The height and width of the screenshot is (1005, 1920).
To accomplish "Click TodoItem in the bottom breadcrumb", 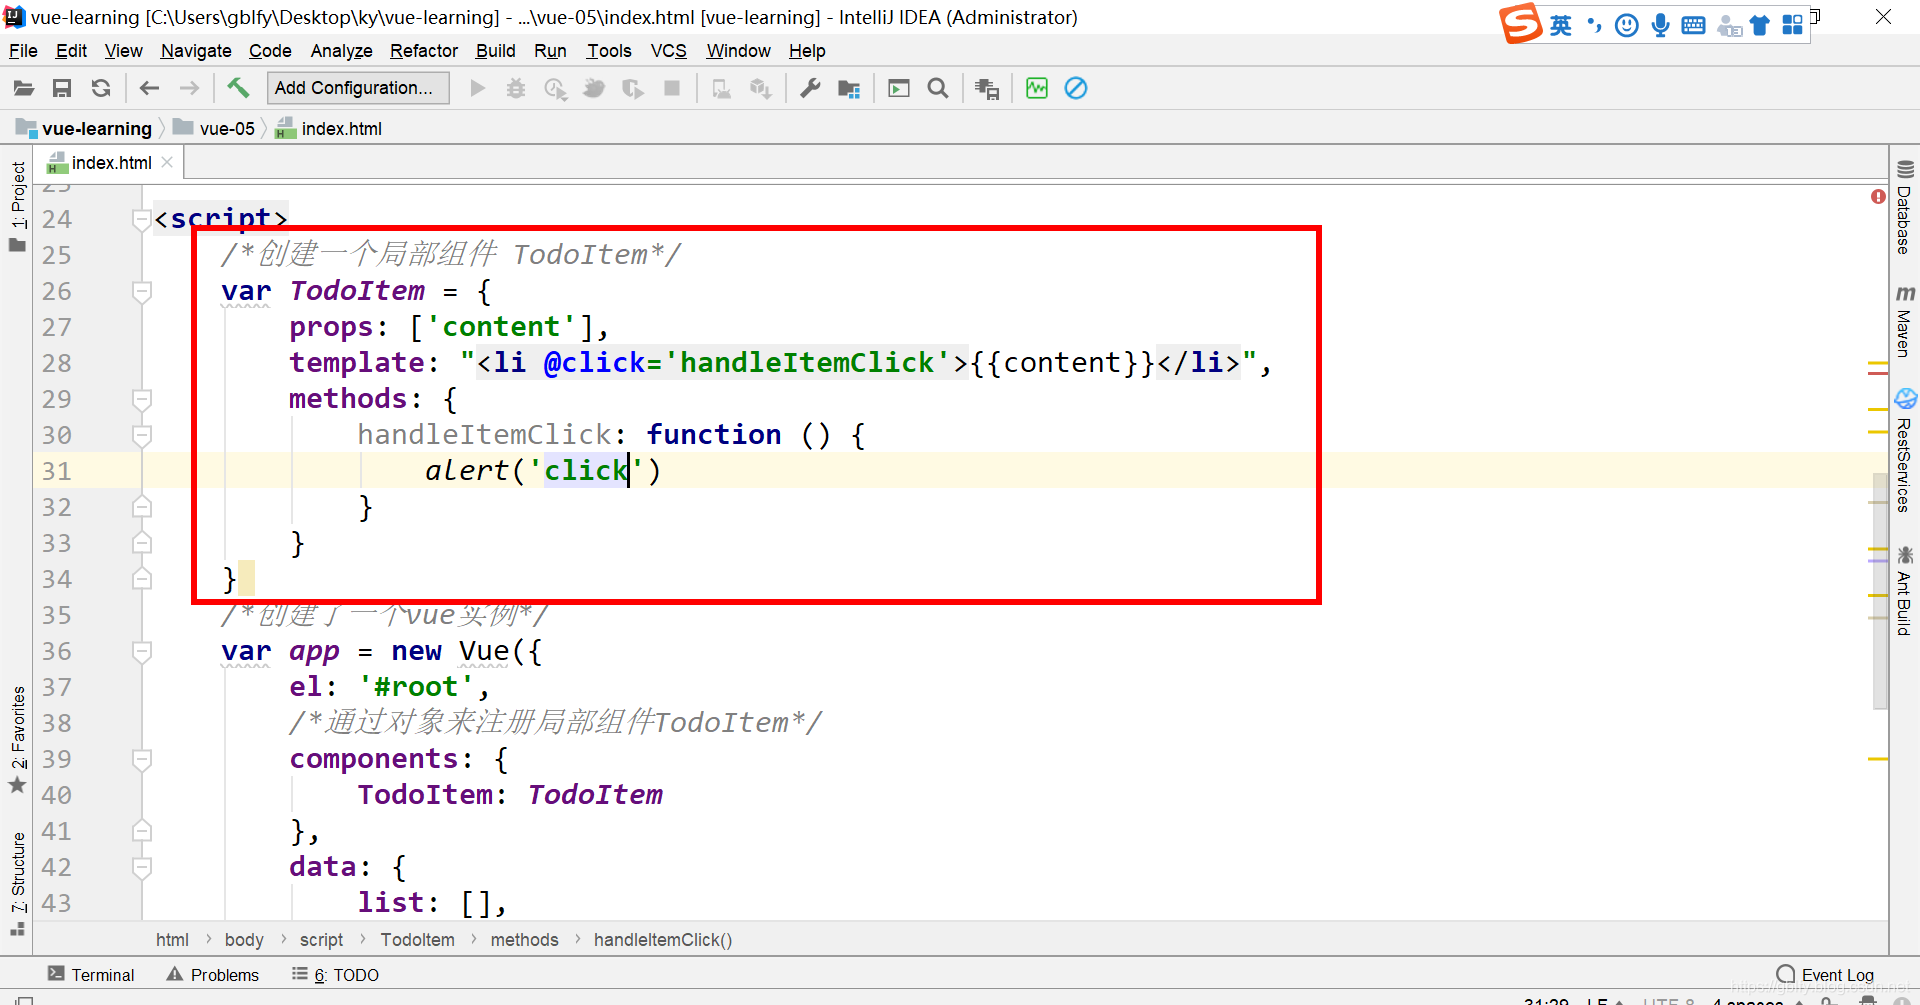I will (417, 940).
